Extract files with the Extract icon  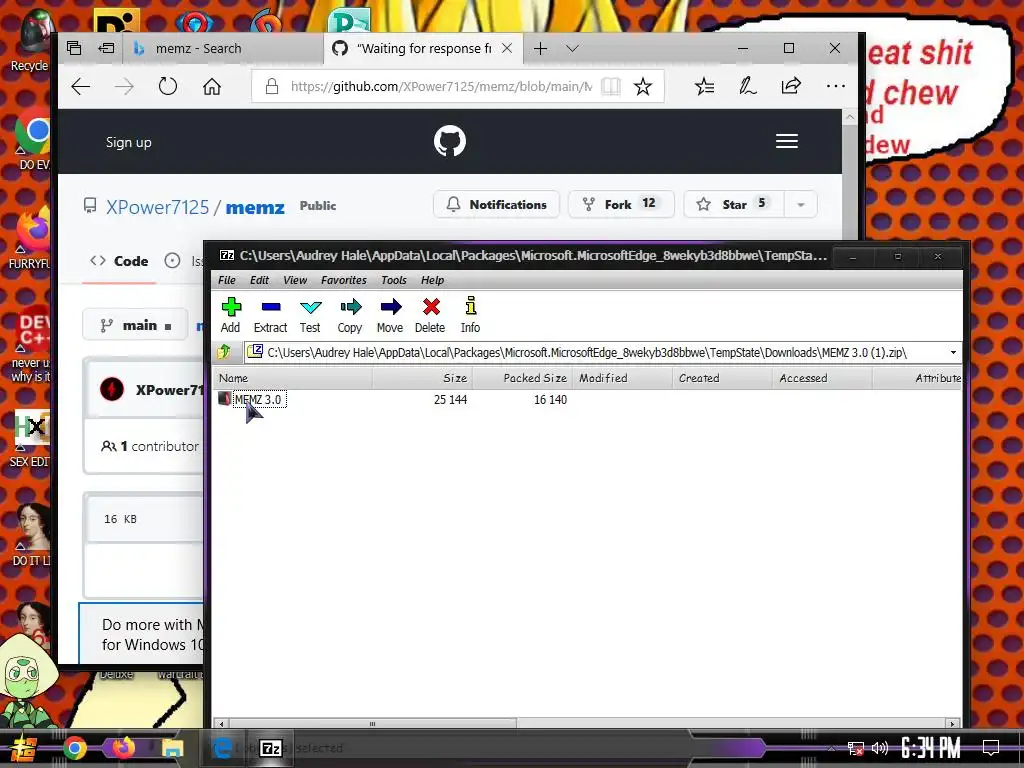(x=270, y=315)
